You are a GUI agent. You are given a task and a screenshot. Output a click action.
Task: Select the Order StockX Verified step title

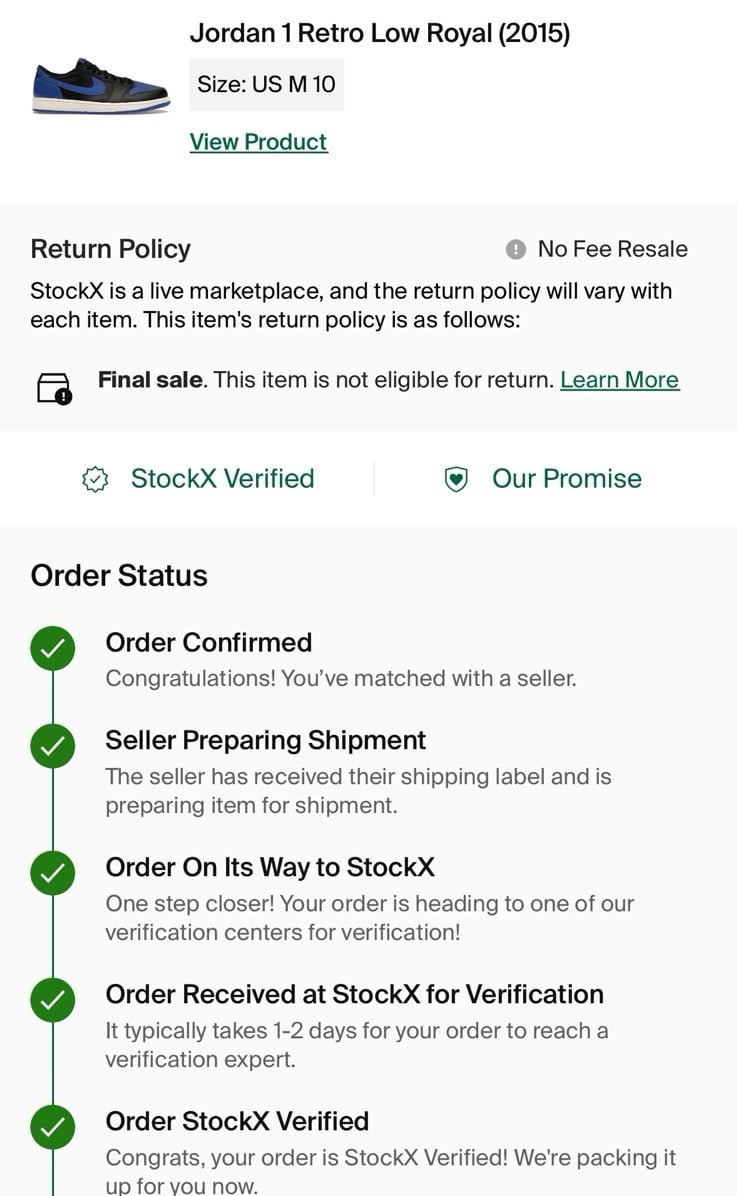(237, 1120)
